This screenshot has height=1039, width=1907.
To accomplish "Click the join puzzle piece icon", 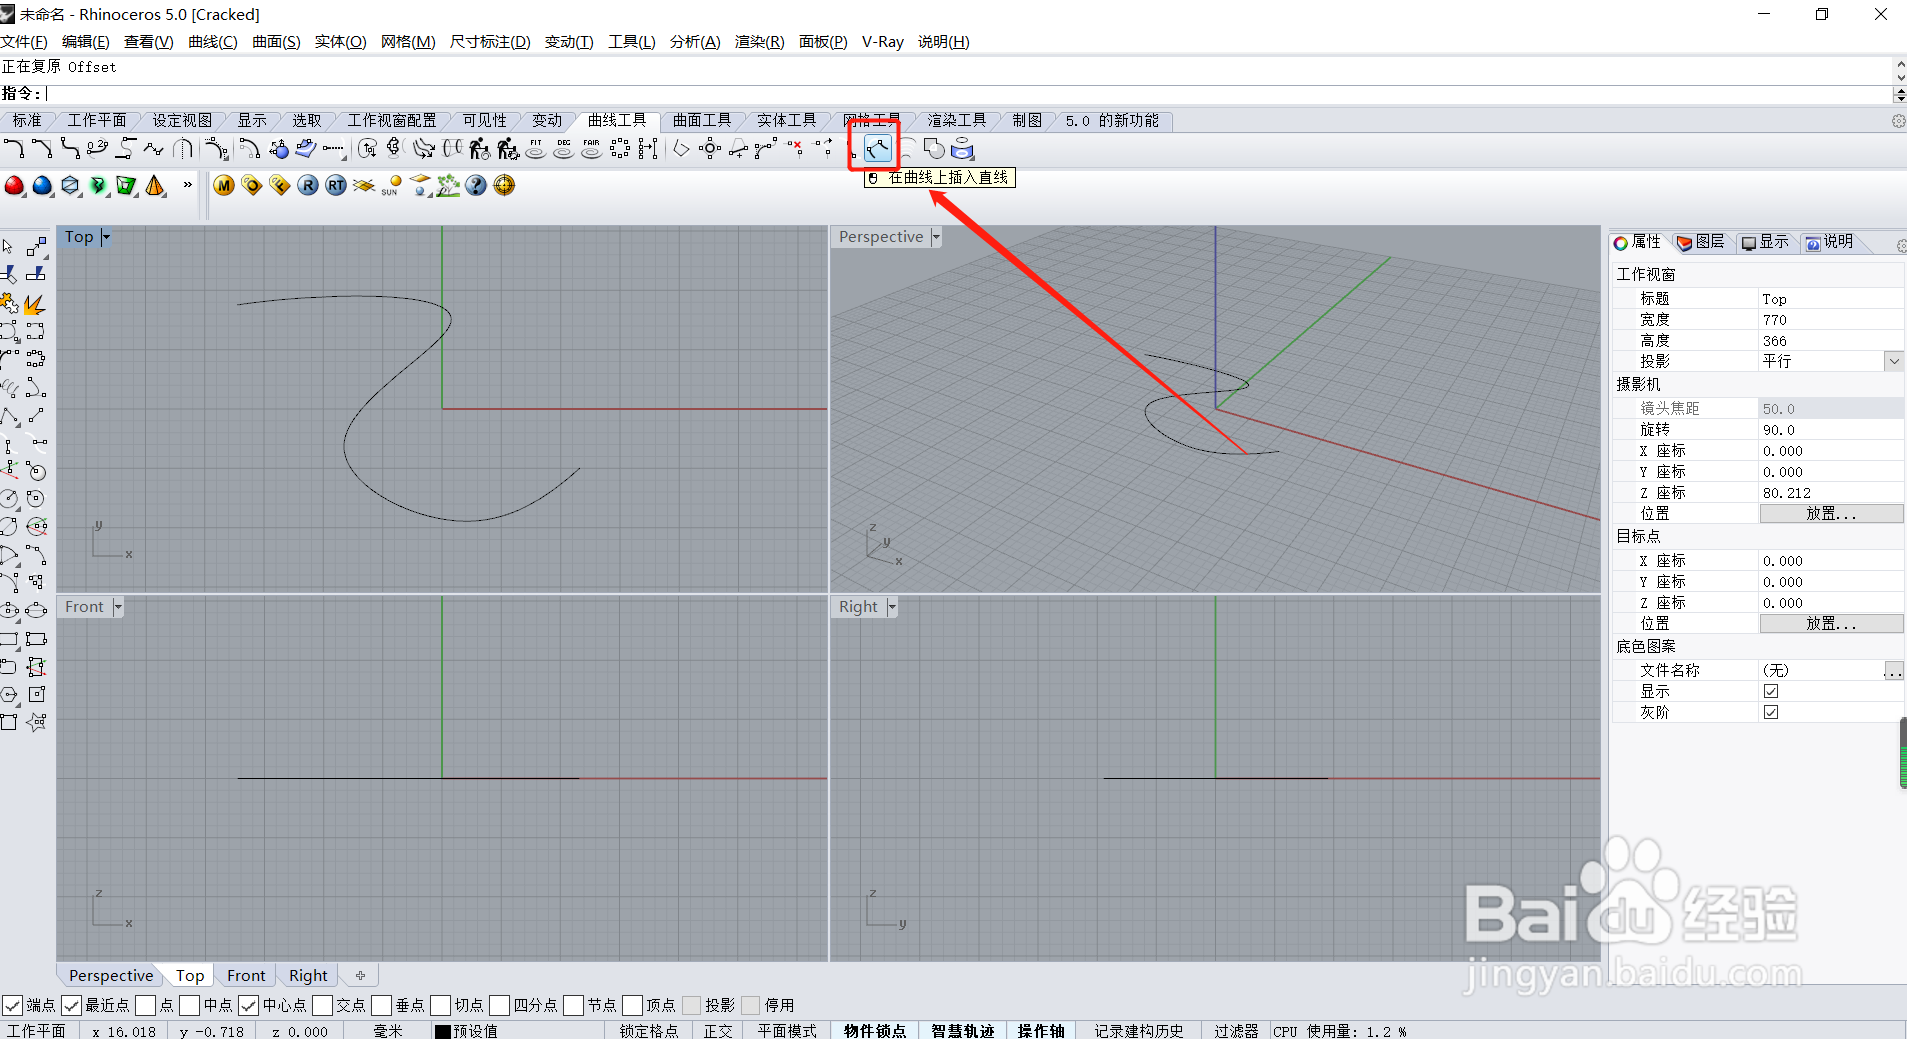I will (x=9, y=303).
